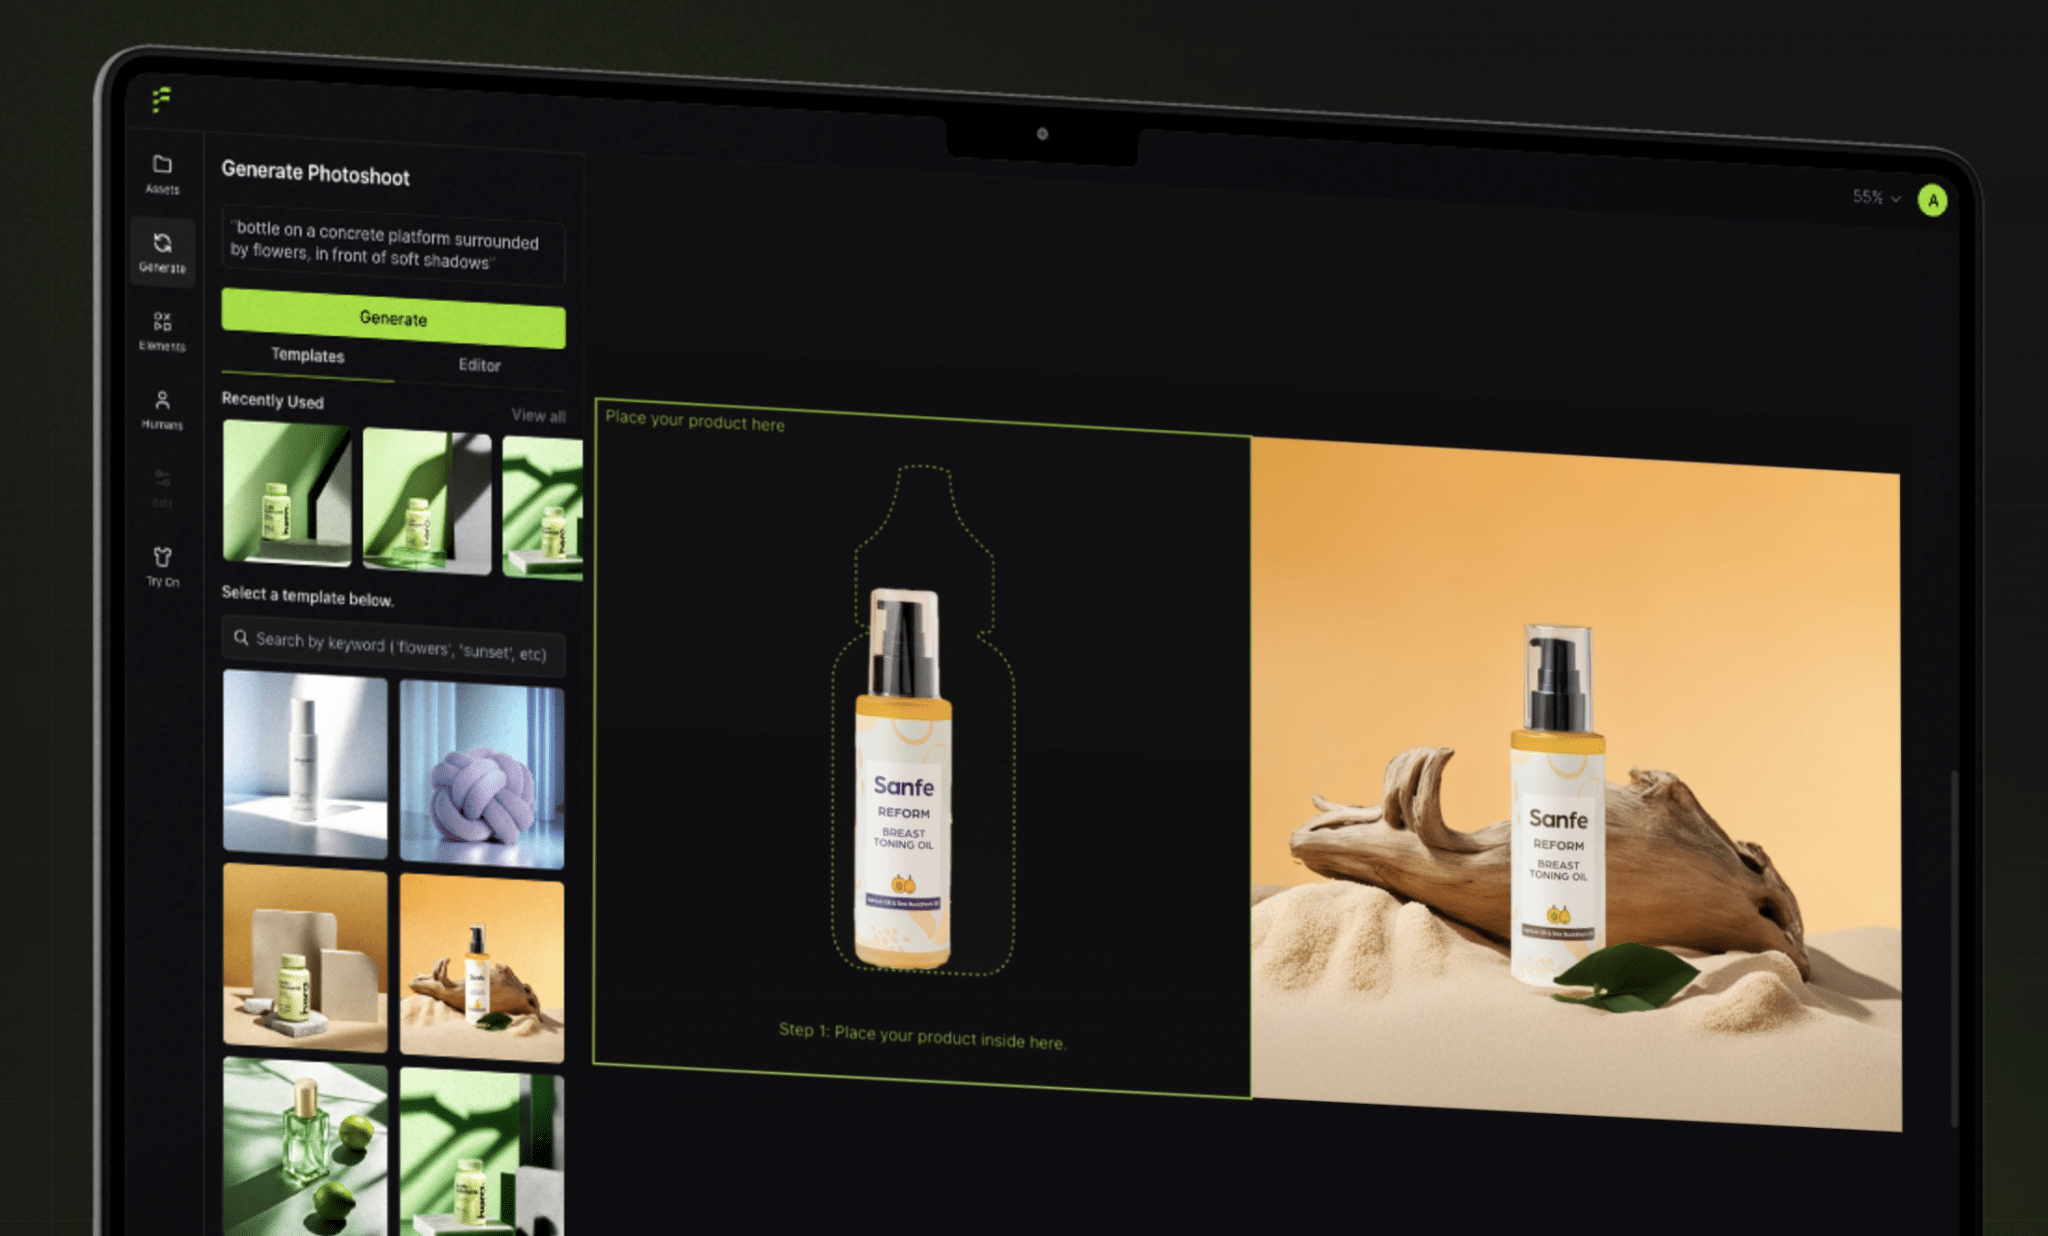Viewport: 2048px width, 1236px height.
Task: Click the green Generate button
Action: point(393,318)
